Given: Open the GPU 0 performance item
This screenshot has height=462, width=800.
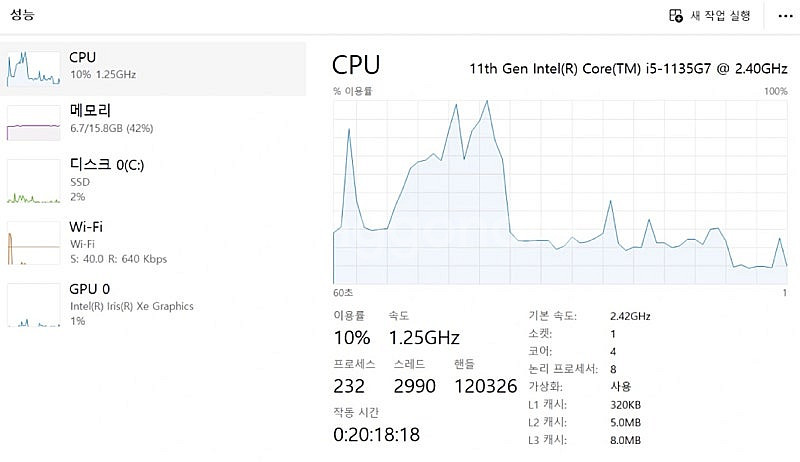Looking at the screenshot, I should tap(153, 304).
